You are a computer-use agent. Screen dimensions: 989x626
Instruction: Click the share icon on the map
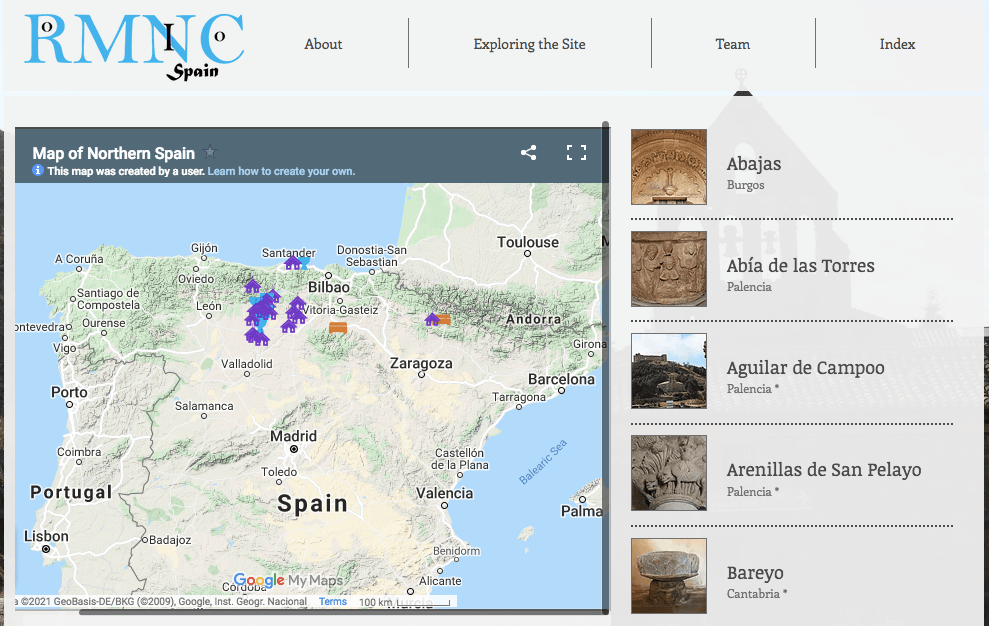[x=528, y=153]
